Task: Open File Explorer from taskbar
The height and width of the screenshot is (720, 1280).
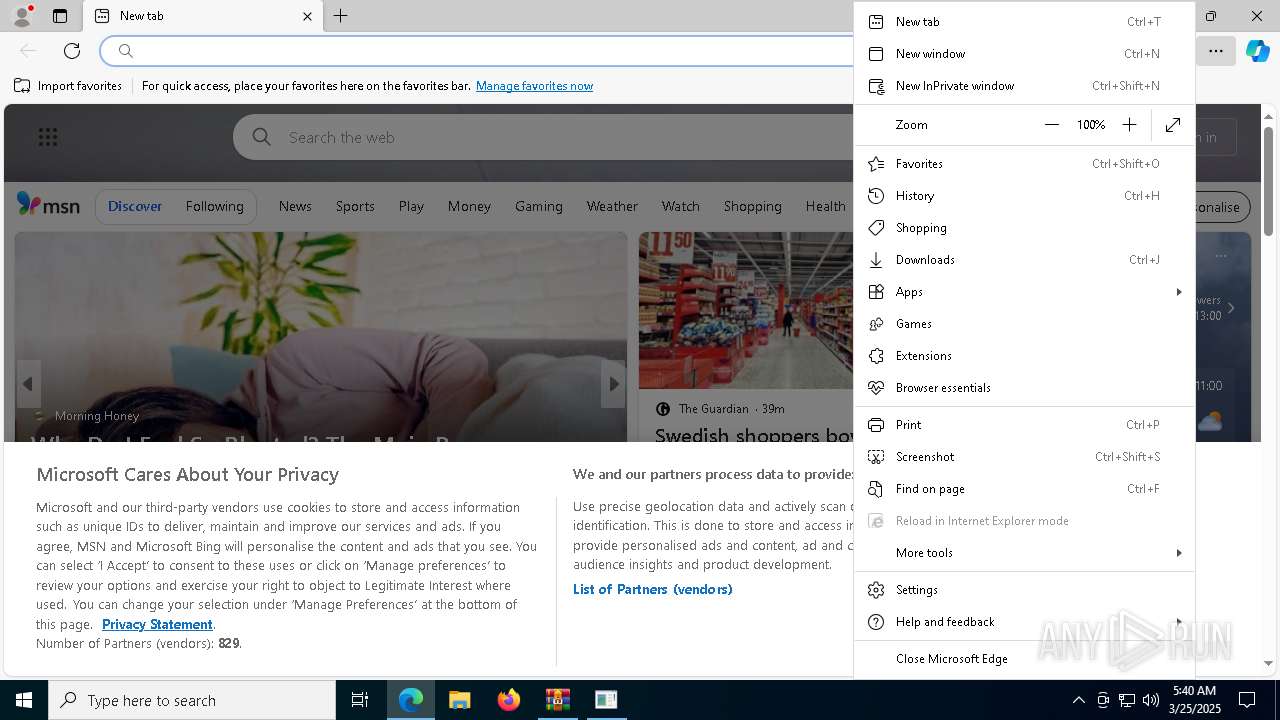Action: click(x=459, y=700)
